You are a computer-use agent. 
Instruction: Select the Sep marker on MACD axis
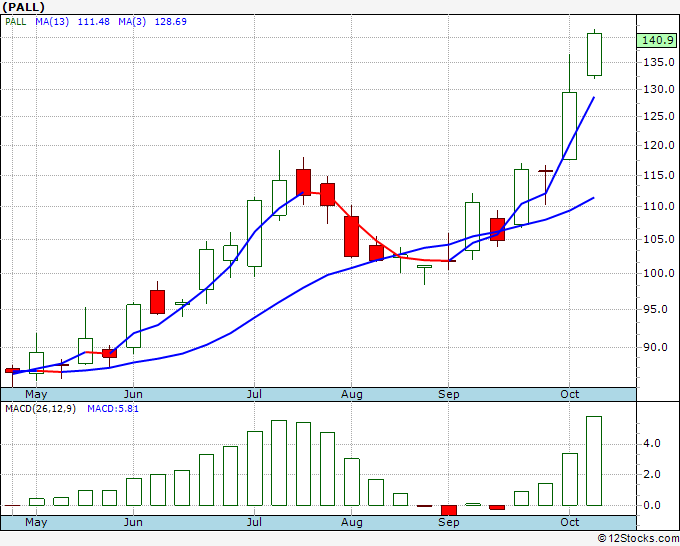point(448,522)
